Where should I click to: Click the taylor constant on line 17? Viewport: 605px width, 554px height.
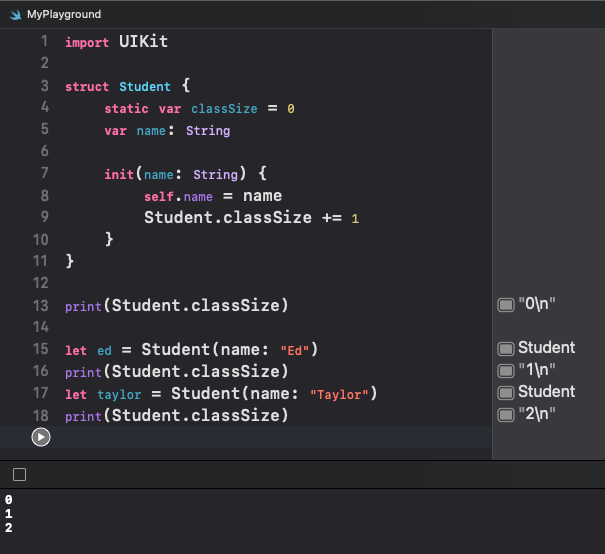click(x=119, y=395)
